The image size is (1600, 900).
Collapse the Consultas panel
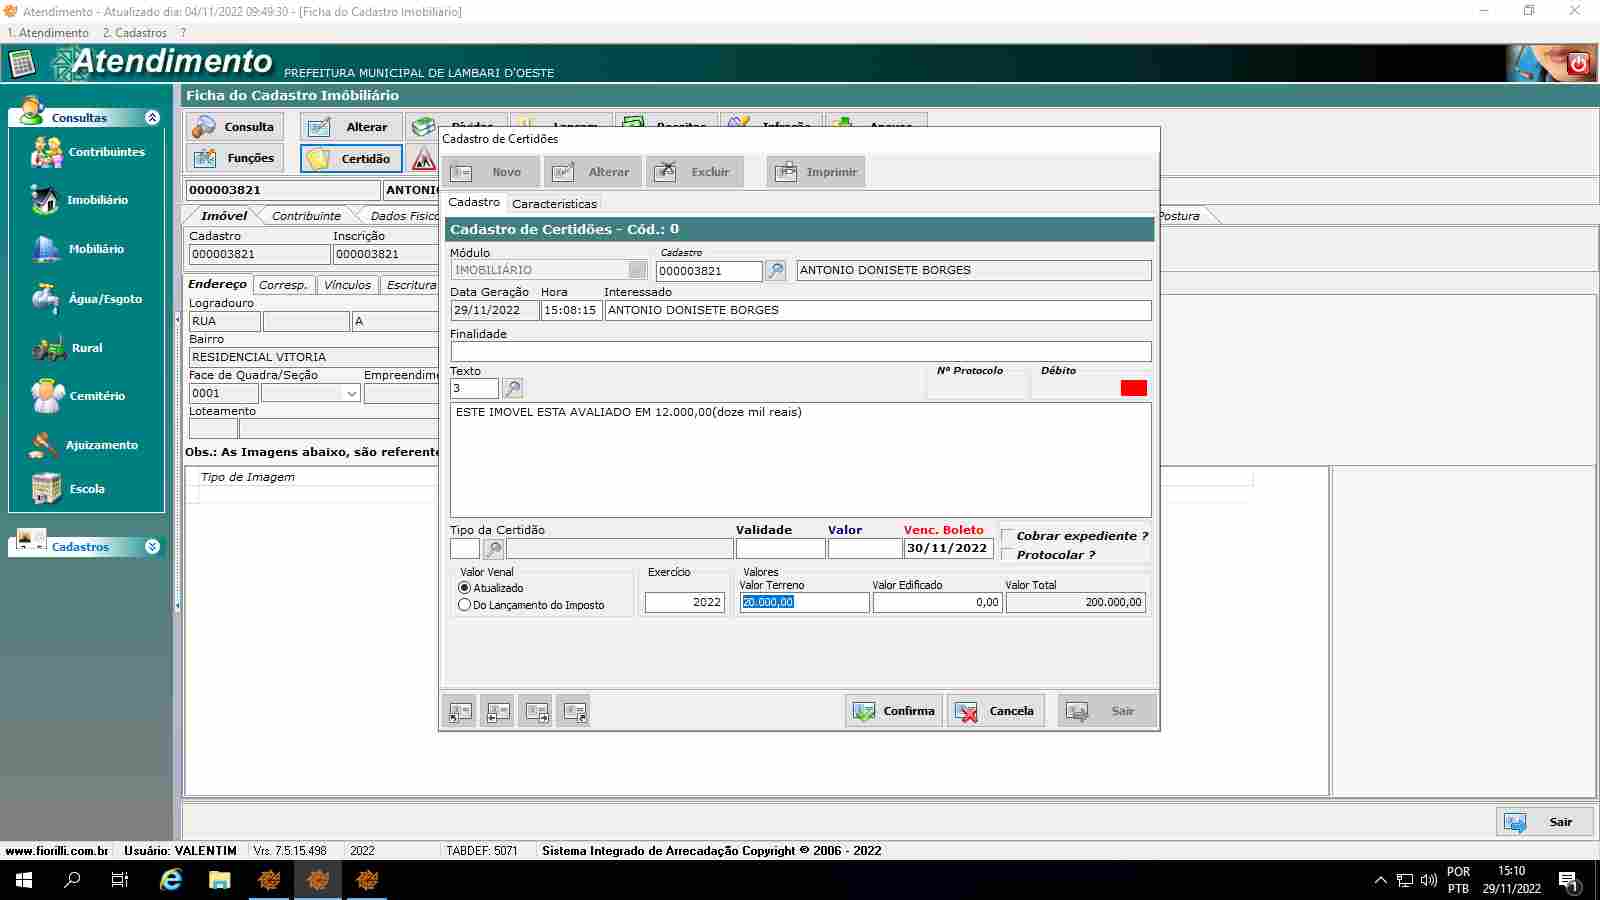click(x=152, y=117)
